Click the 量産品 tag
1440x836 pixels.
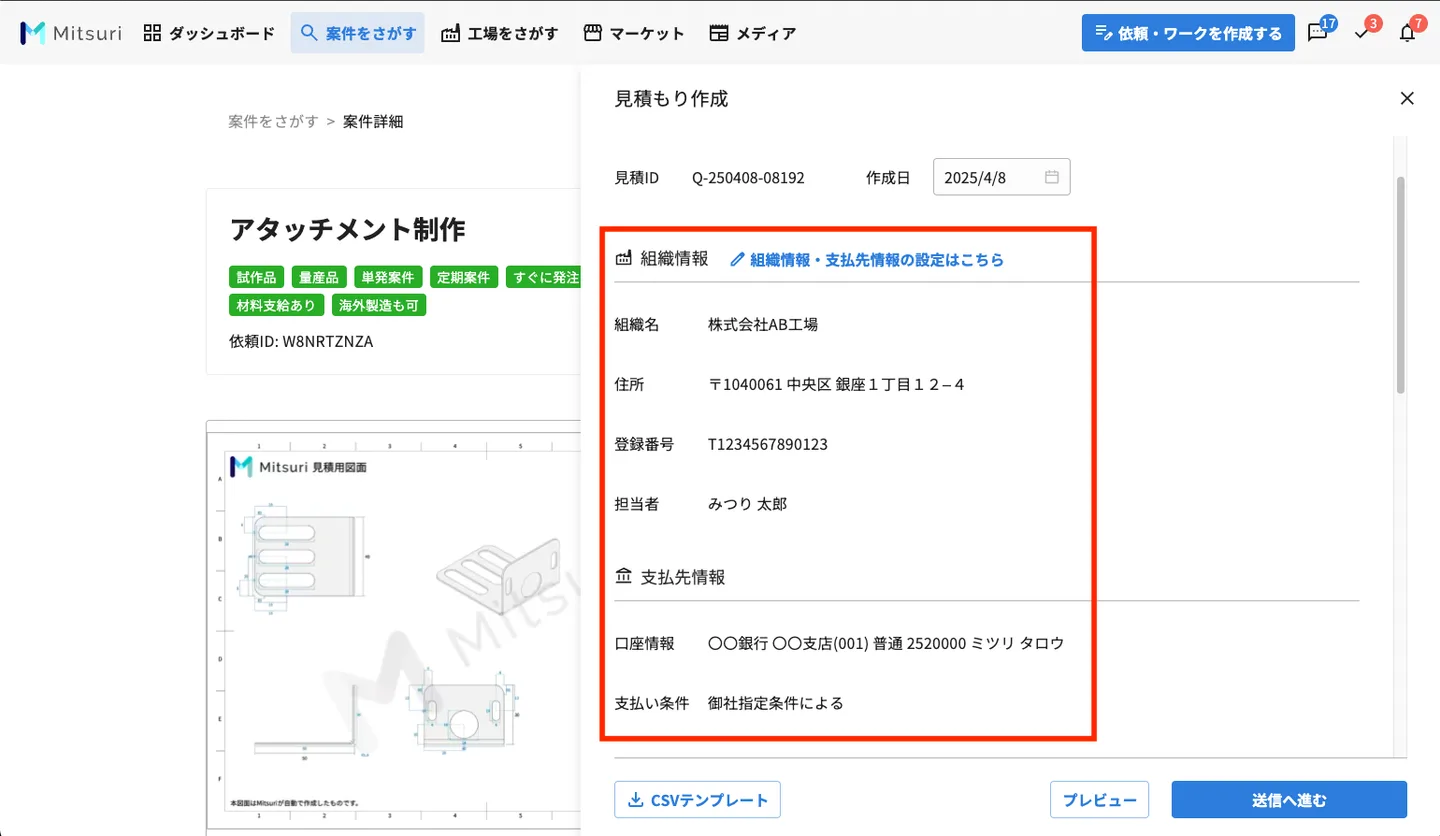[x=319, y=277]
